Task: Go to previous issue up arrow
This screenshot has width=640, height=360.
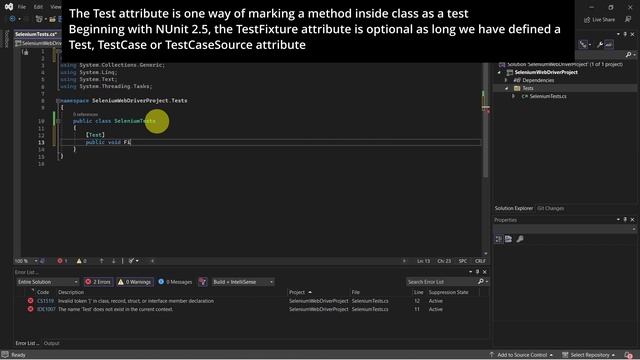Action: [102, 261]
